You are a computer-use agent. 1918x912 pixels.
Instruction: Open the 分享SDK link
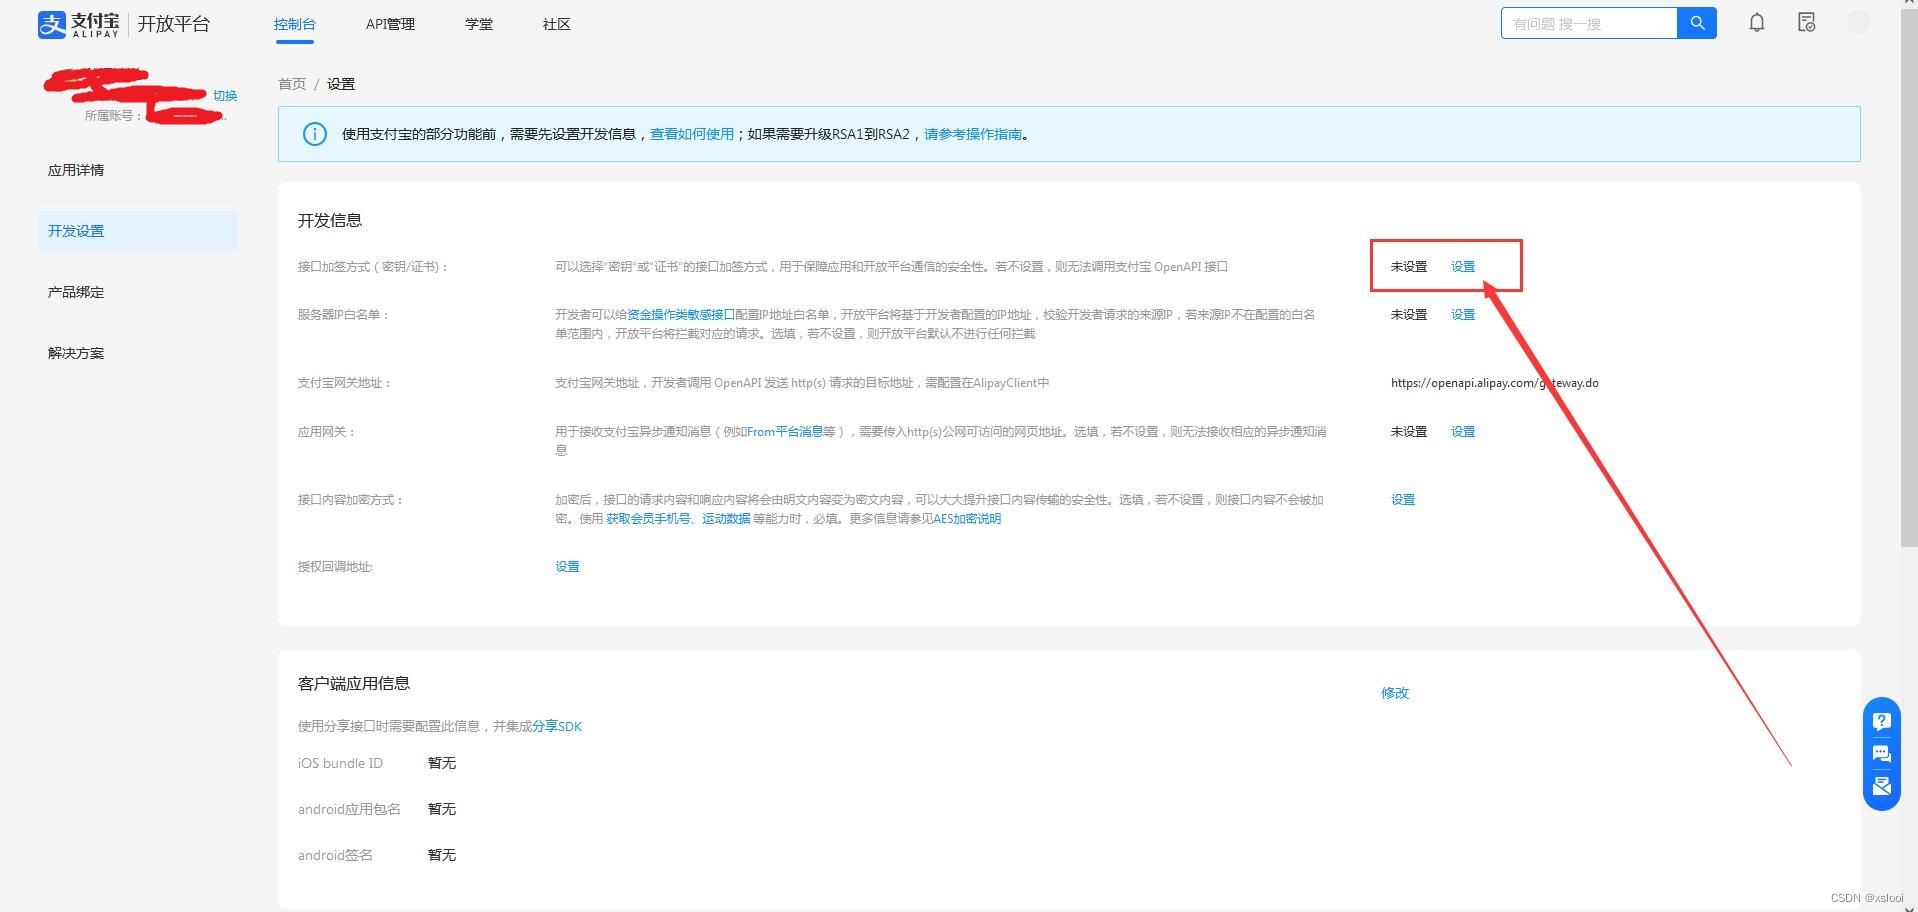point(557,727)
